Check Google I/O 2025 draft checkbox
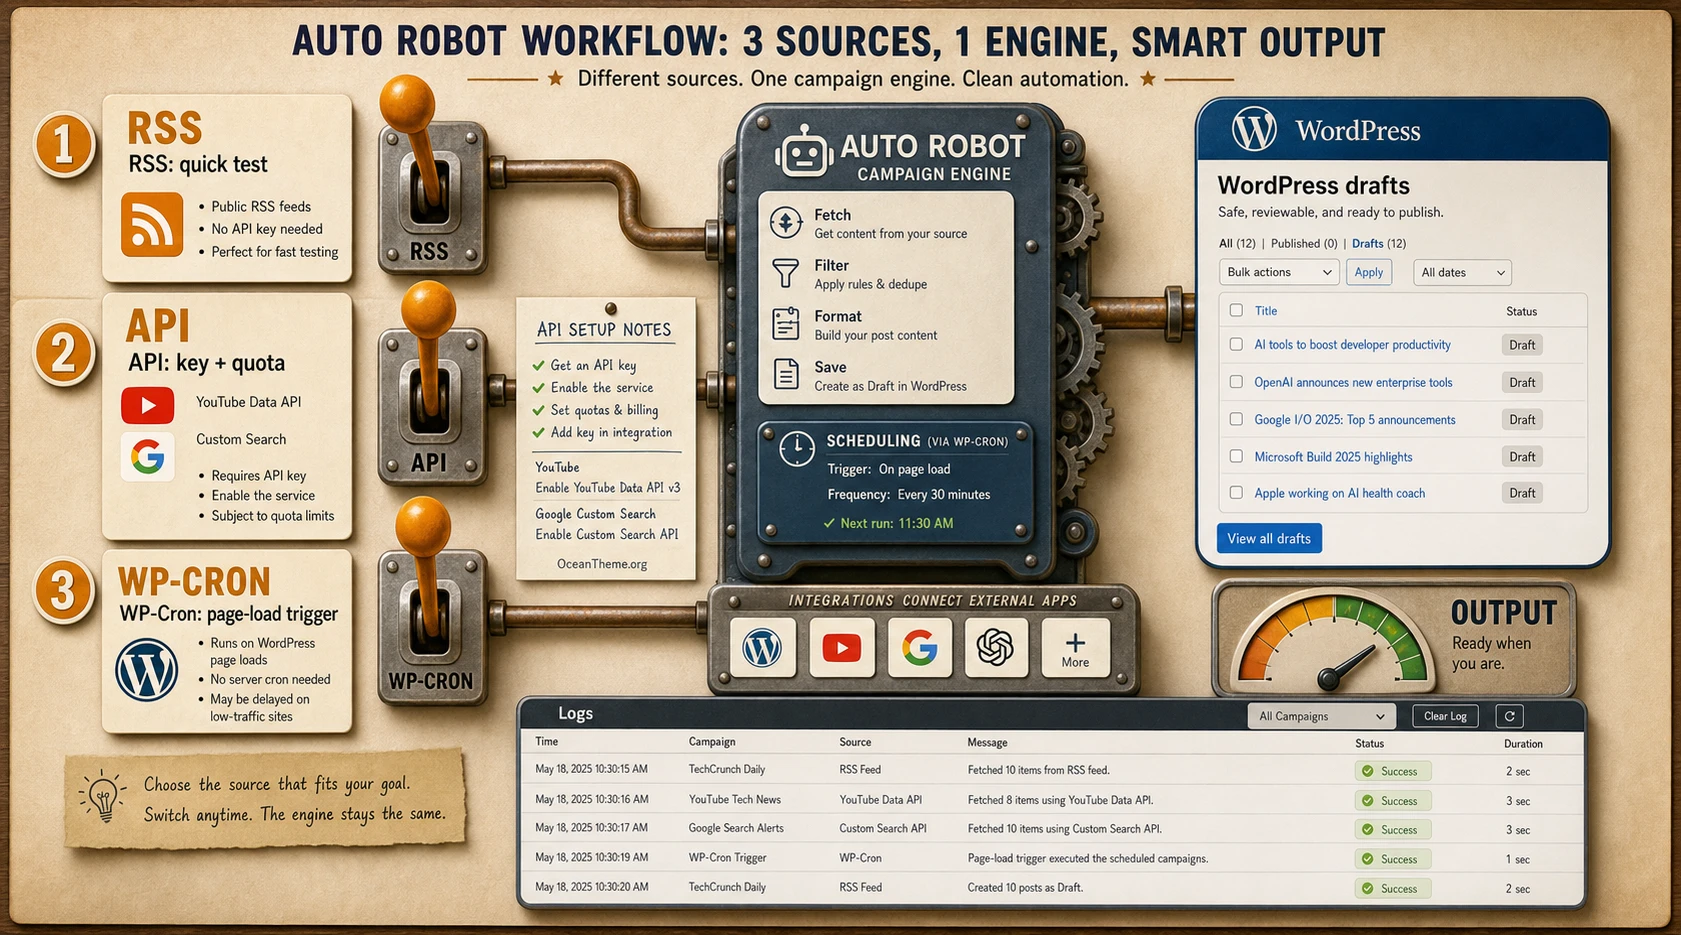Screen dimensions: 1681x935 point(1236,419)
